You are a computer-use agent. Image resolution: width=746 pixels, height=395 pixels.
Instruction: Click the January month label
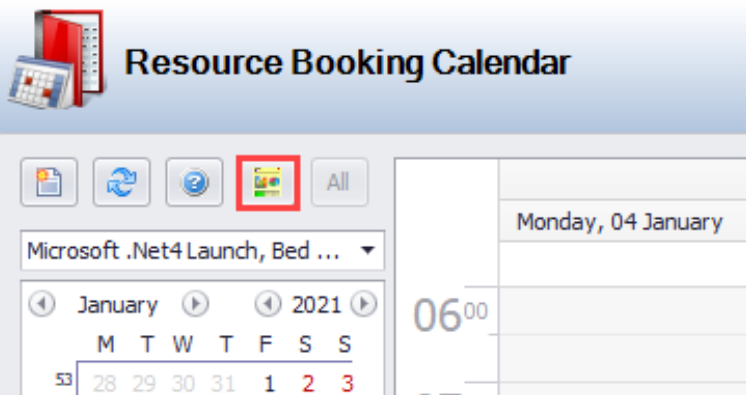118,305
